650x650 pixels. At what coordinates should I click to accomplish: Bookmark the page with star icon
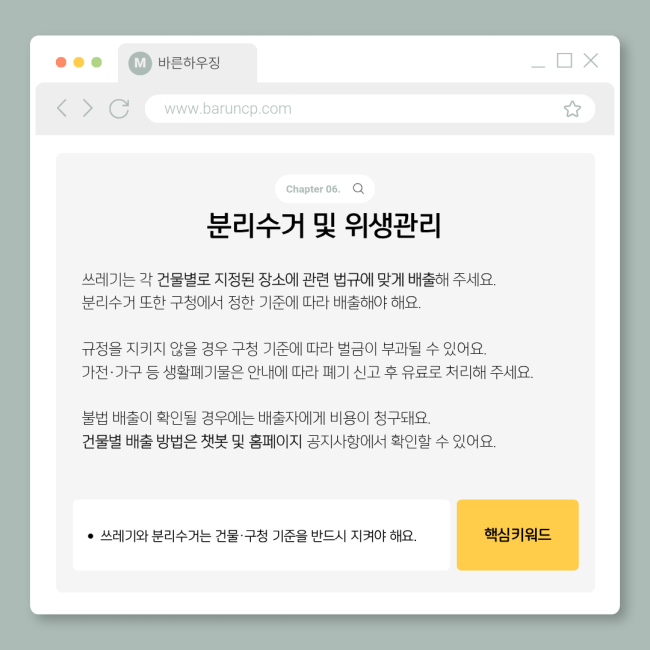pyautogui.click(x=572, y=109)
